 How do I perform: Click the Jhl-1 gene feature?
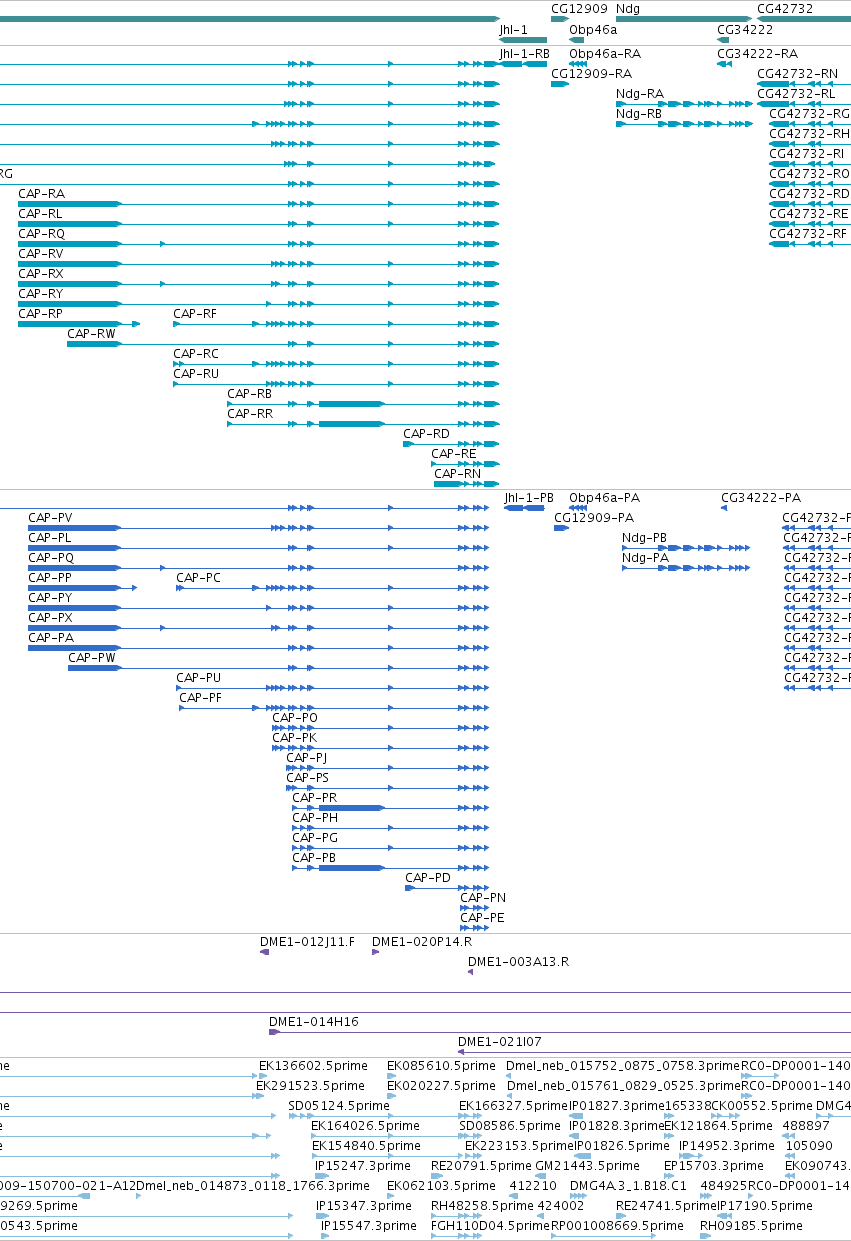[523, 40]
